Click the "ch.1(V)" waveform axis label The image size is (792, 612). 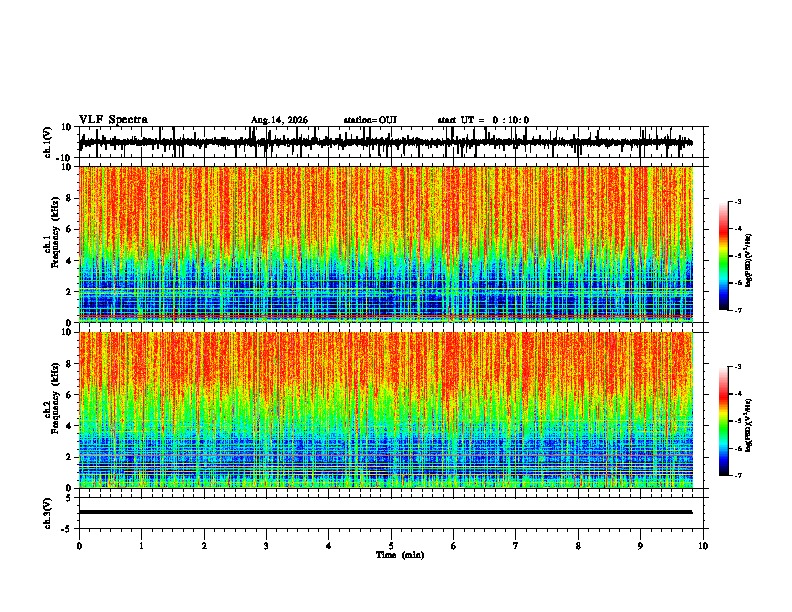click(x=48, y=142)
